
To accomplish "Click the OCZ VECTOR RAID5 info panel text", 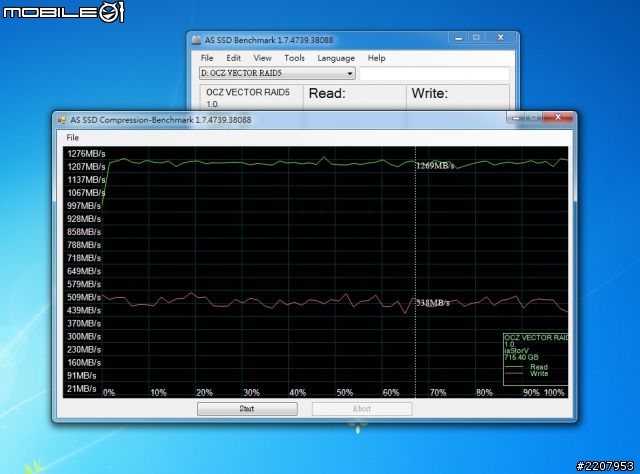I will click(248, 92).
